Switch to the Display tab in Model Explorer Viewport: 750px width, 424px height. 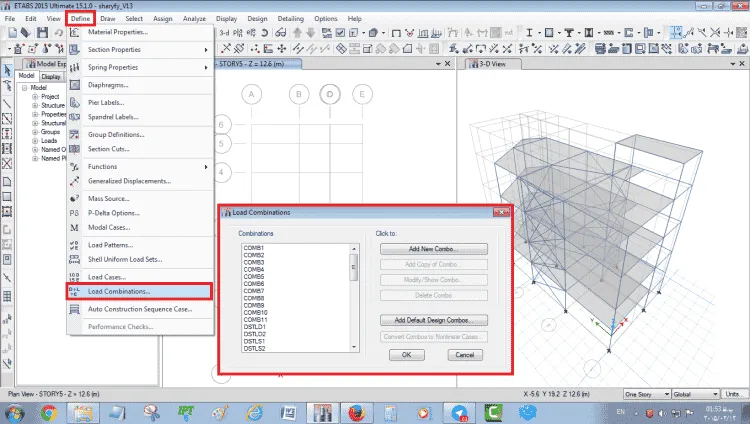(51, 77)
